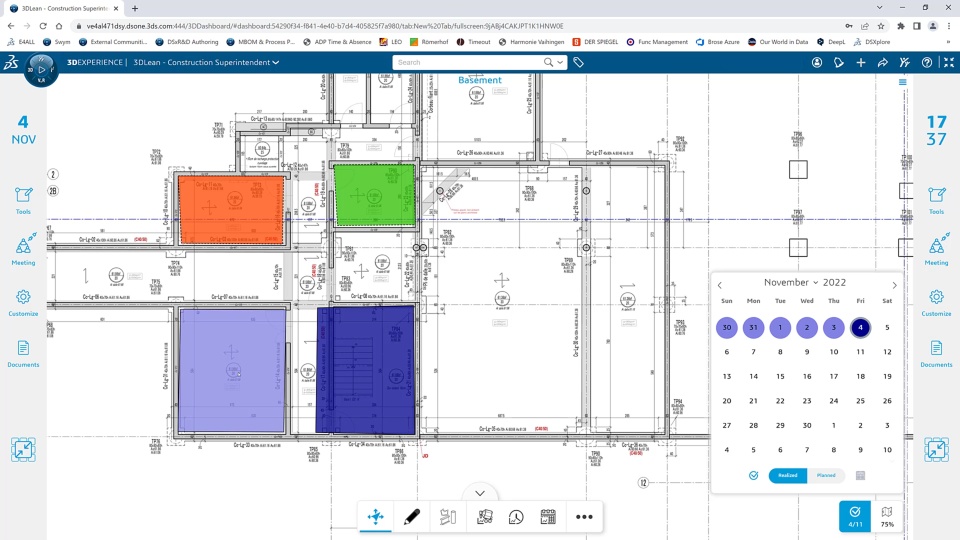Open the DeepL bookmark

pyautogui.click(x=831, y=42)
